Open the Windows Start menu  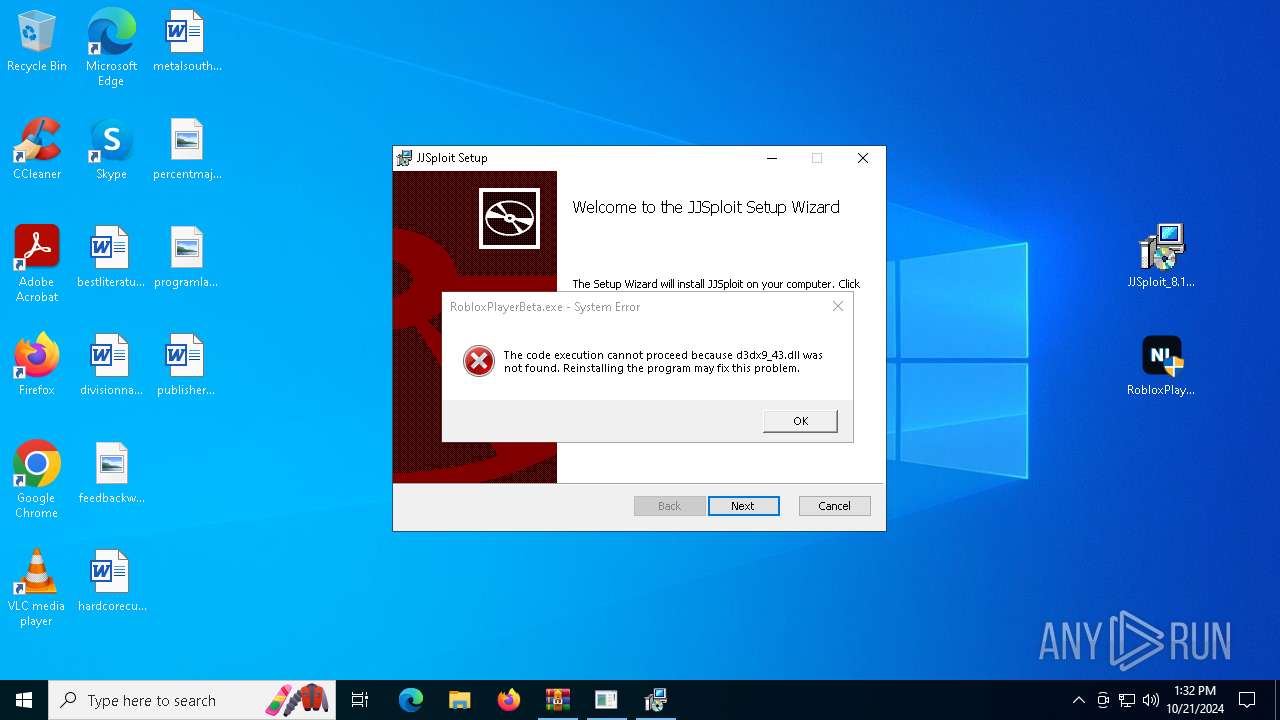24,700
